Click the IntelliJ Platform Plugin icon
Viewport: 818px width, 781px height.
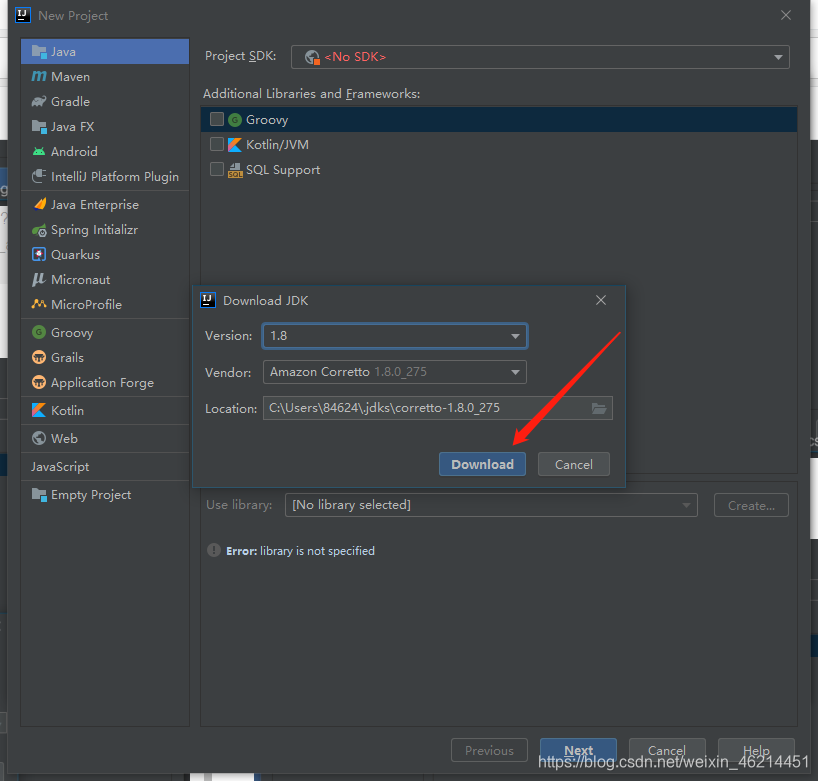pos(39,176)
